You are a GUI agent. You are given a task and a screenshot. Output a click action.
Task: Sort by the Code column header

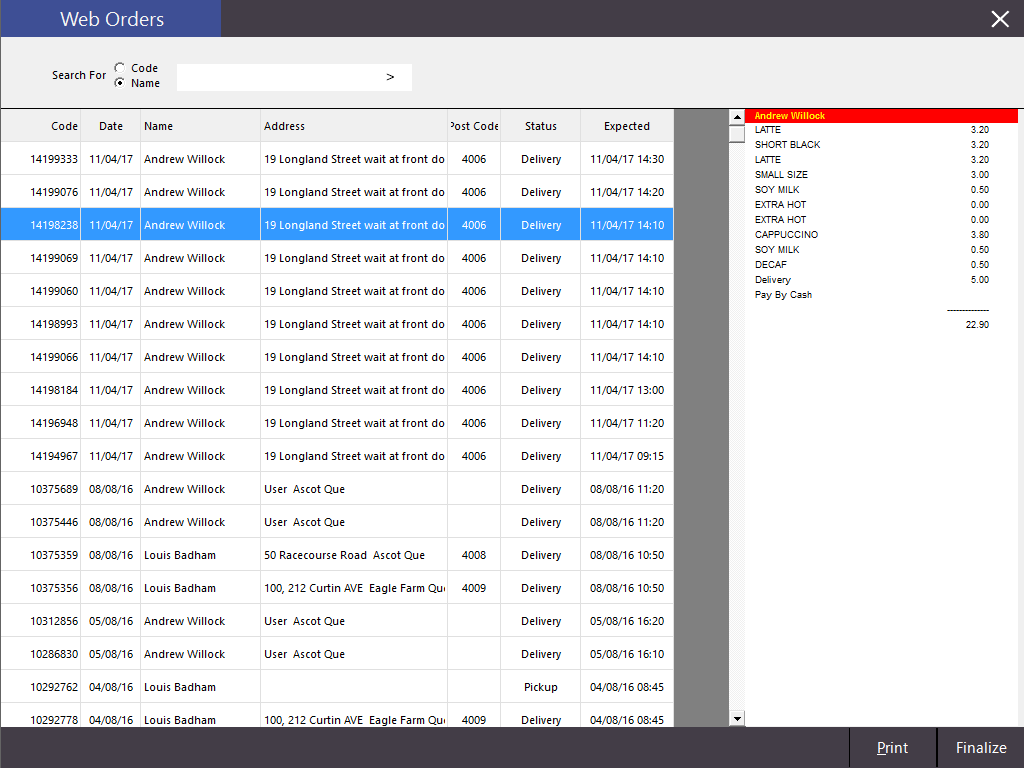[40, 126]
